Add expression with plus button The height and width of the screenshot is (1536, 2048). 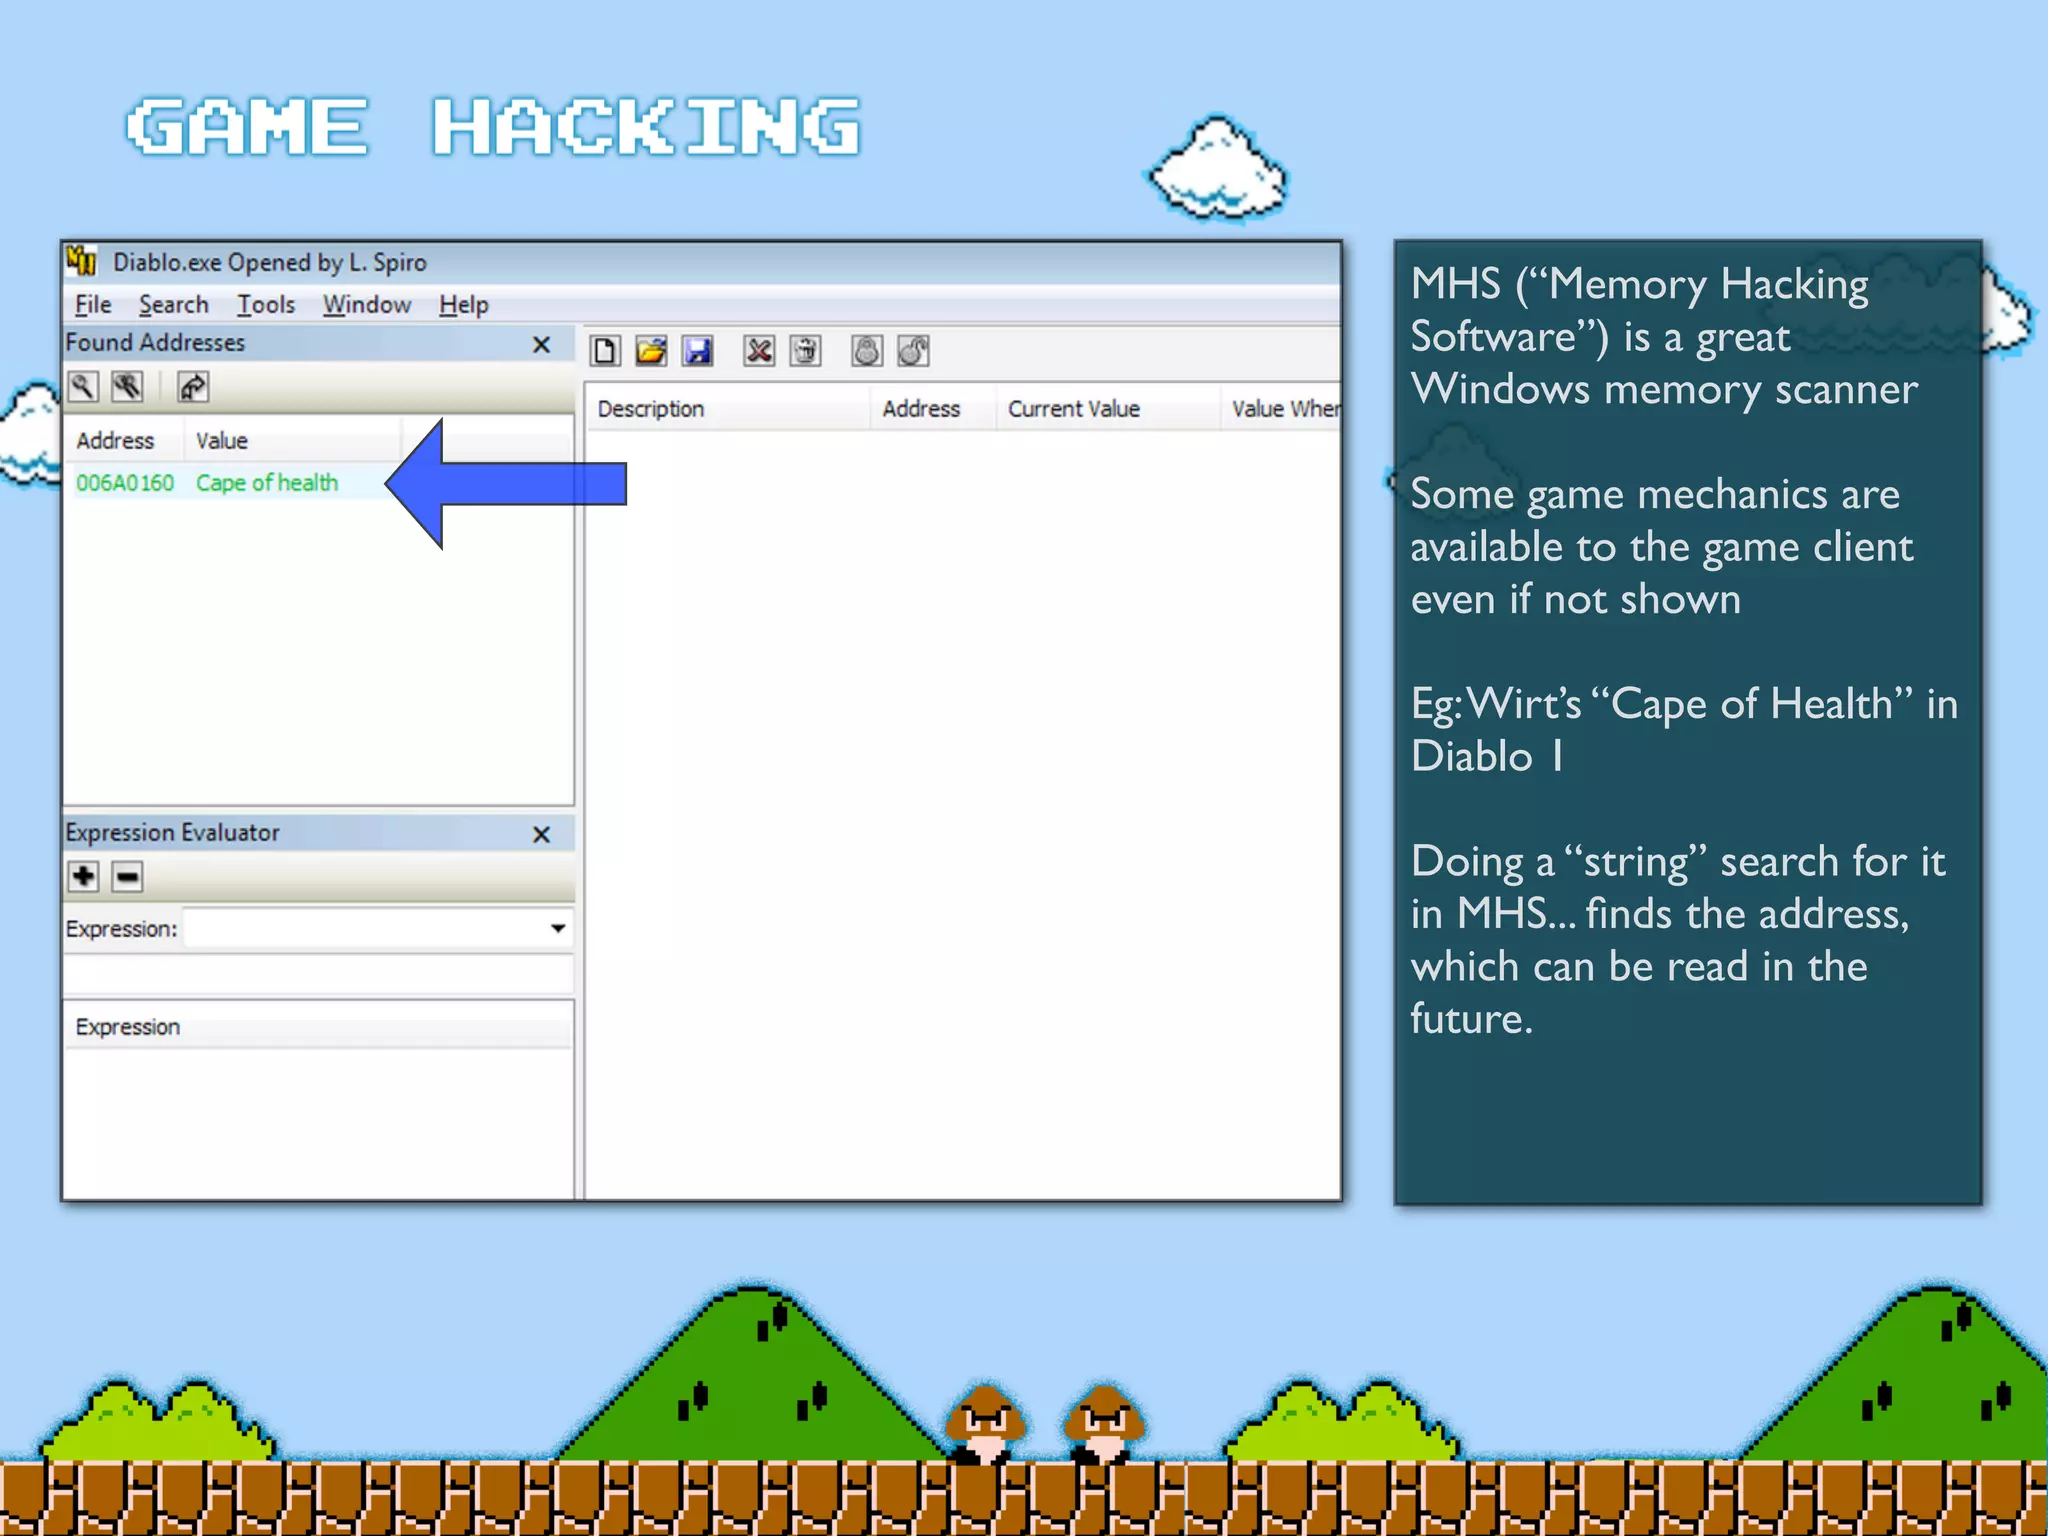84,877
